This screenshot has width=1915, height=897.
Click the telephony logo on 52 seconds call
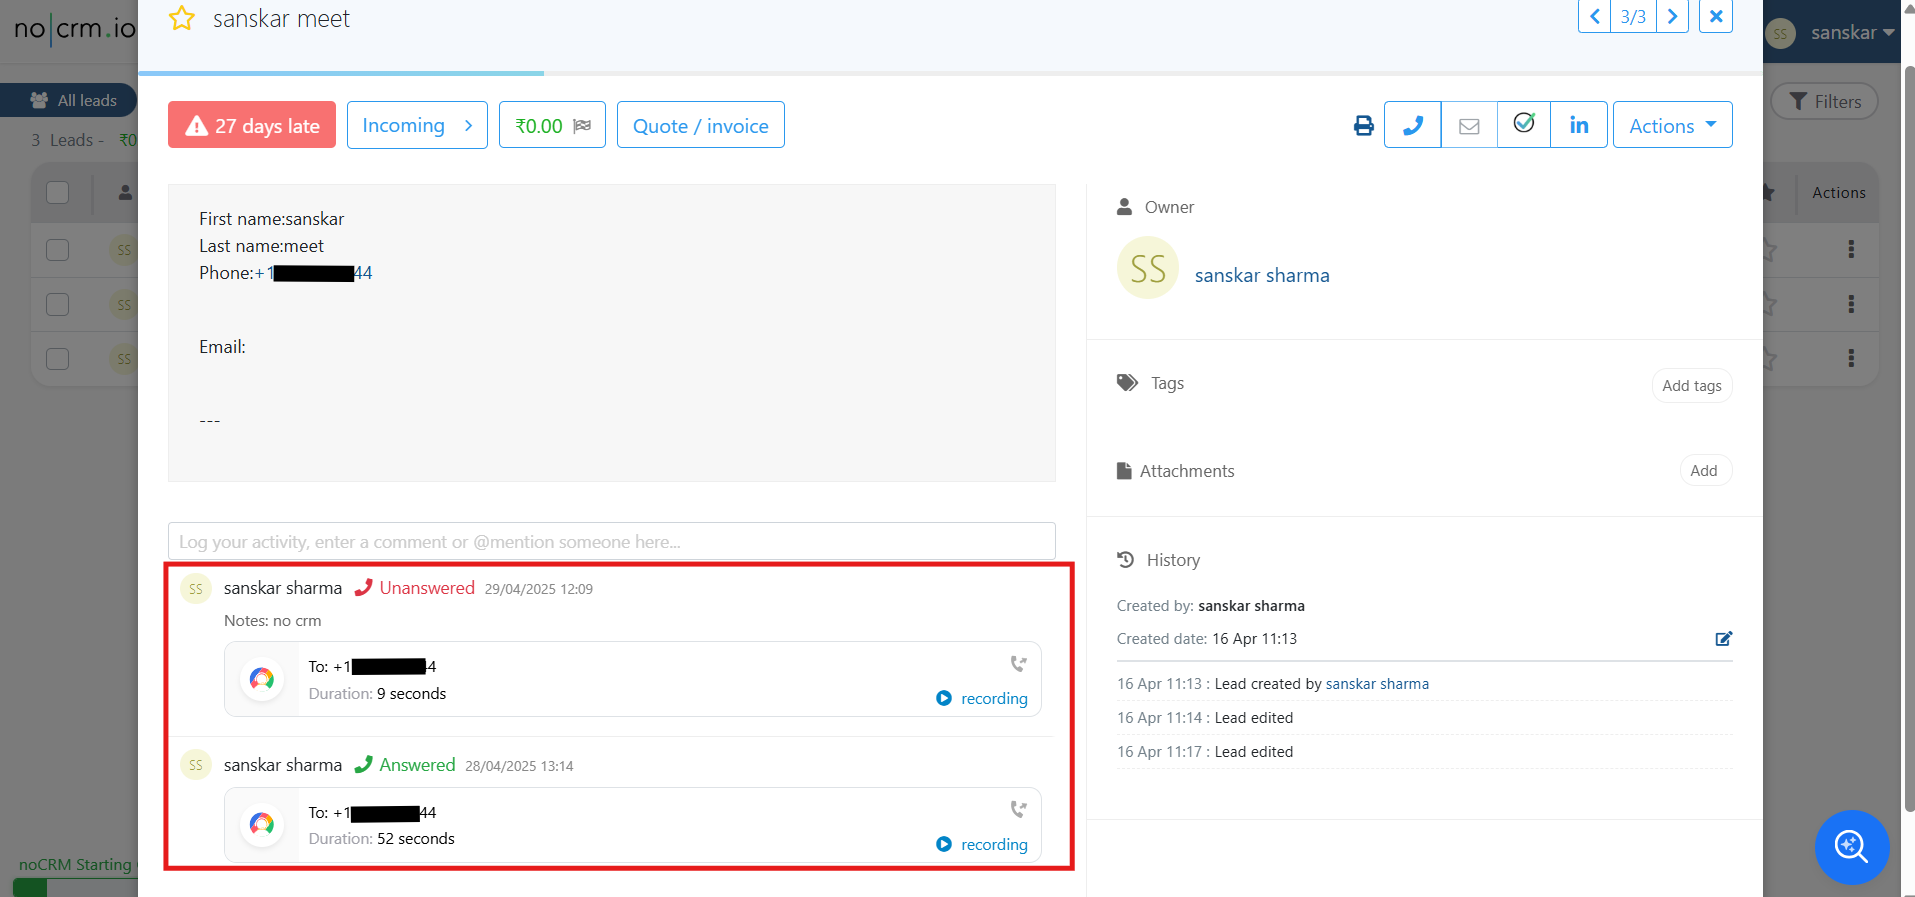(x=262, y=824)
